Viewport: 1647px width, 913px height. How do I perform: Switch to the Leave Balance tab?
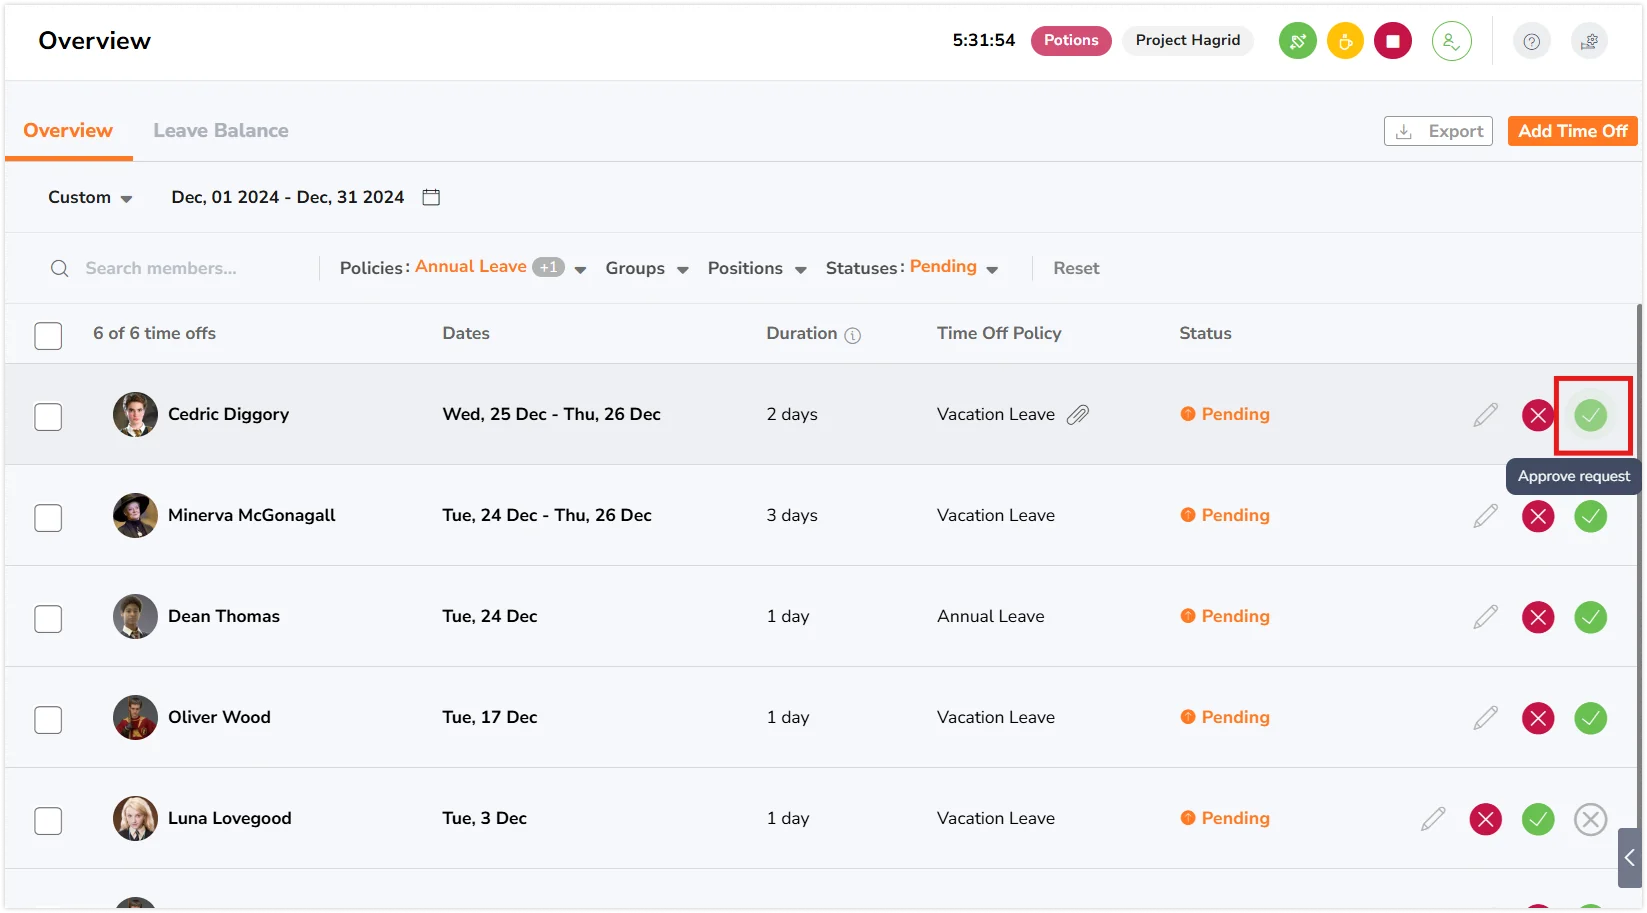tap(221, 130)
